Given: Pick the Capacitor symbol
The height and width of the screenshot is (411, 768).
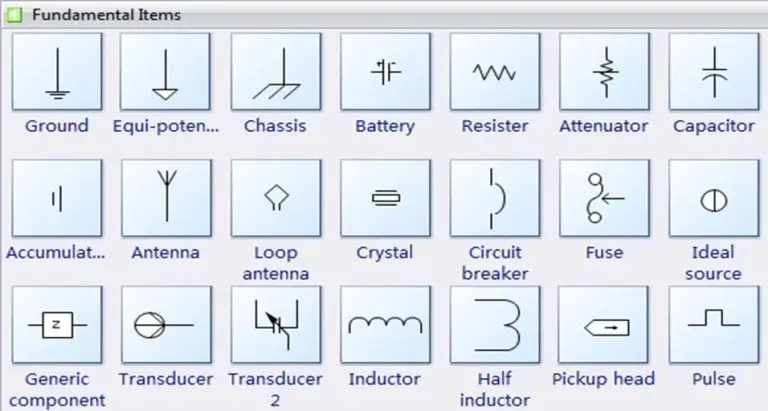Looking at the screenshot, I should point(714,72).
